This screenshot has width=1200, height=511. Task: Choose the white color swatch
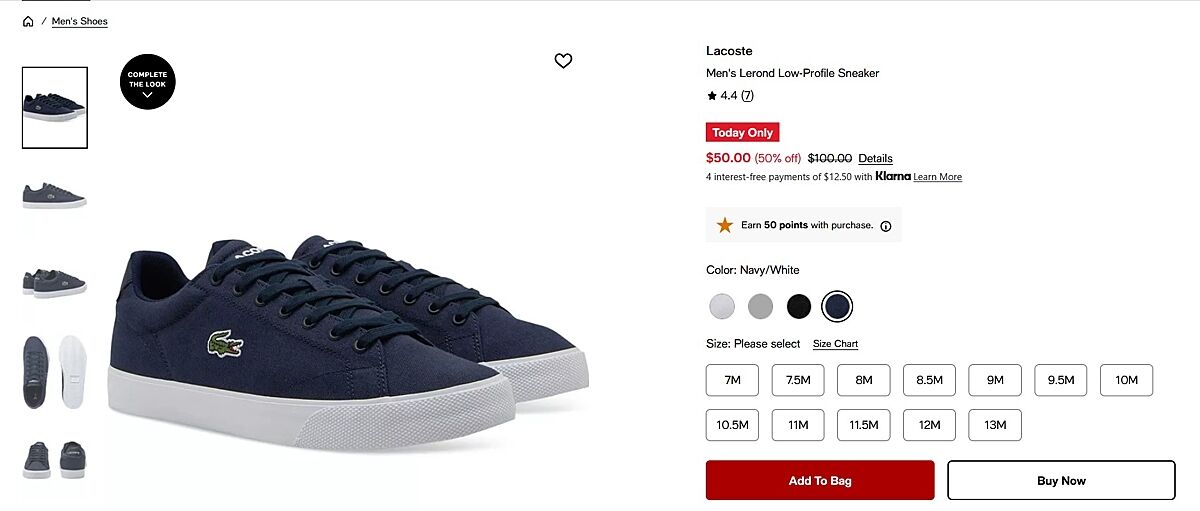(721, 306)
